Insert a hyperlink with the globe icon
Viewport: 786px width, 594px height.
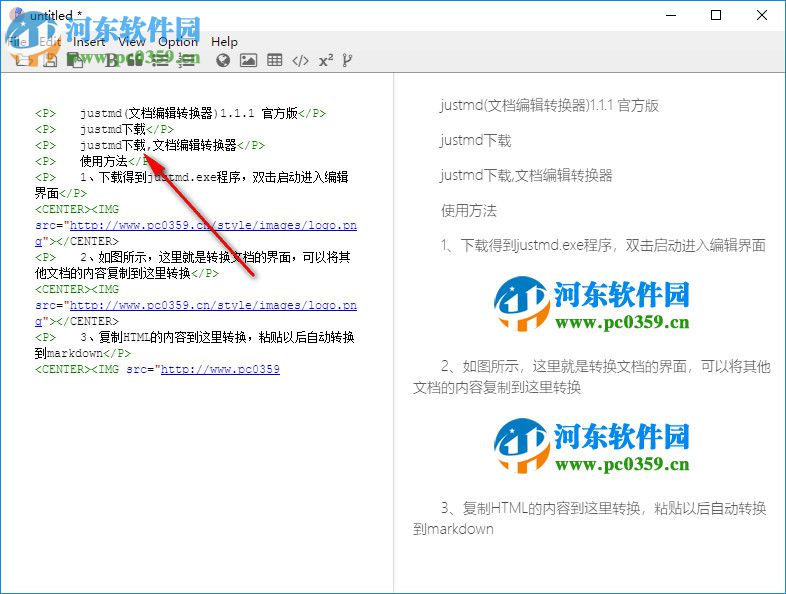[x=223, y=61]
